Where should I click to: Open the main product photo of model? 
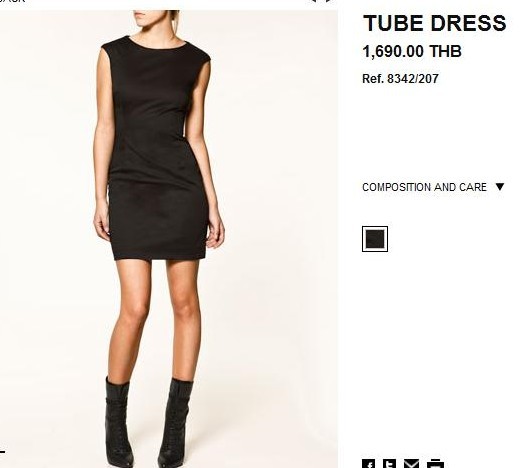(x=169, y=239)
